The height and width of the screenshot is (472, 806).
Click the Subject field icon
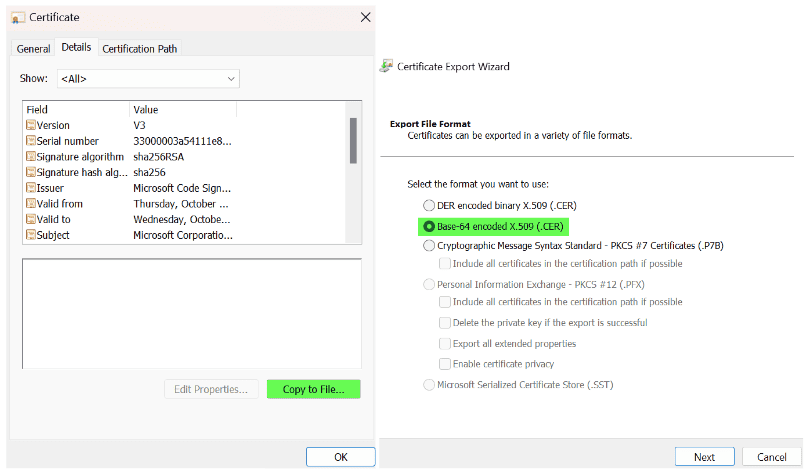(31, 235)
